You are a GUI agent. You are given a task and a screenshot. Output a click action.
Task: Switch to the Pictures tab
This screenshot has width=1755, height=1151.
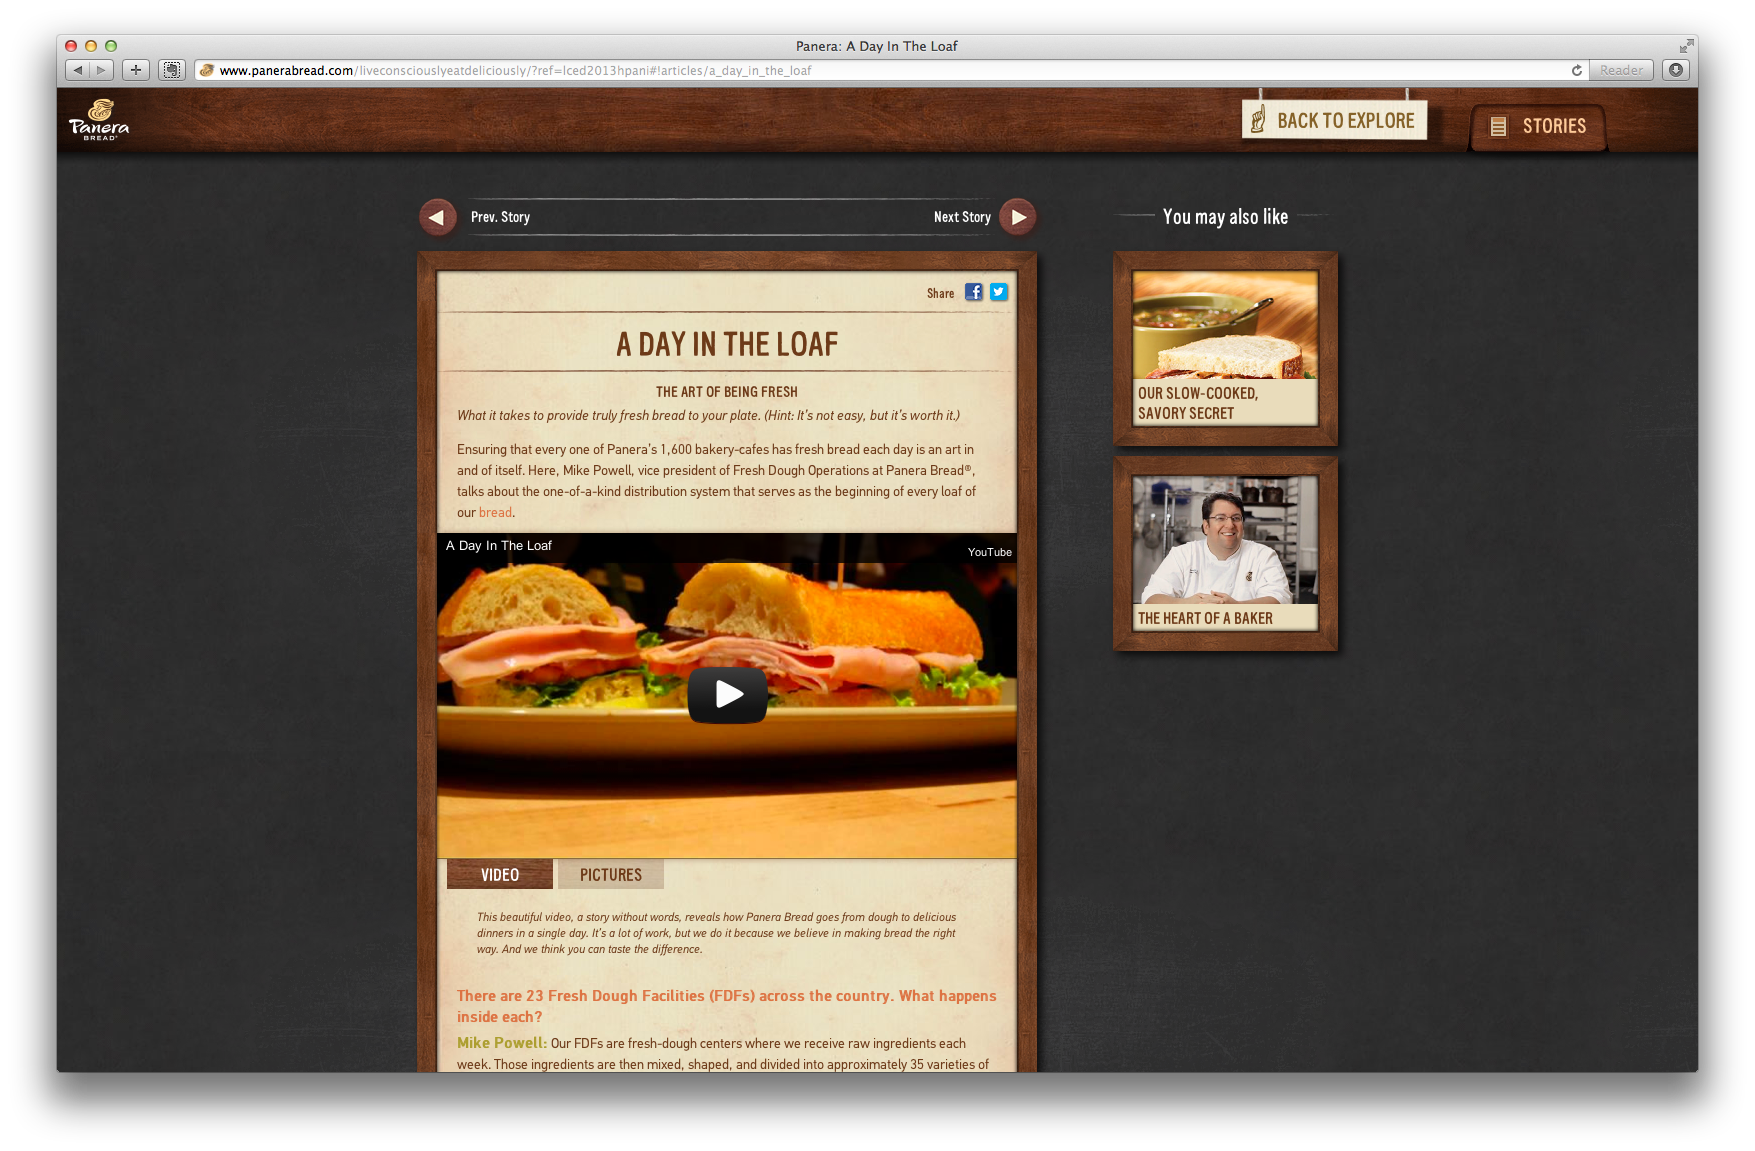(x=611, y=874)
